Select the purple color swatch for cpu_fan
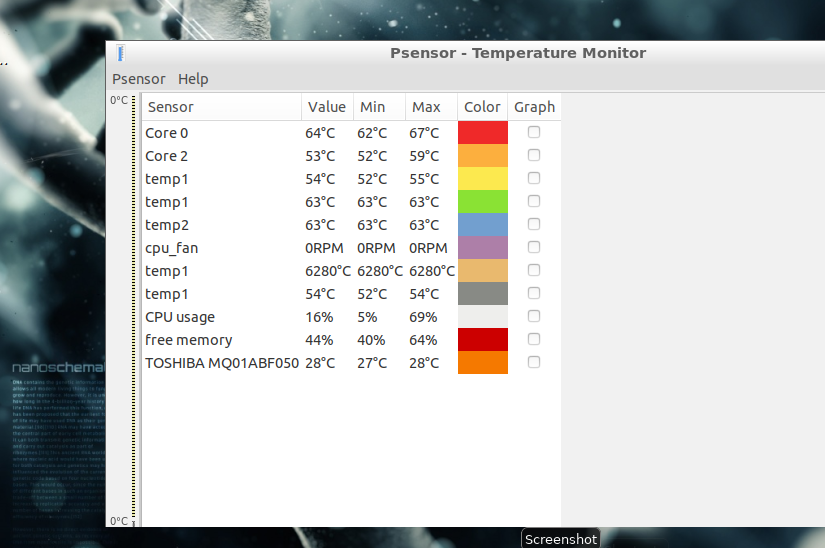The width and height of the screenshot is (825, 548). 483,247
